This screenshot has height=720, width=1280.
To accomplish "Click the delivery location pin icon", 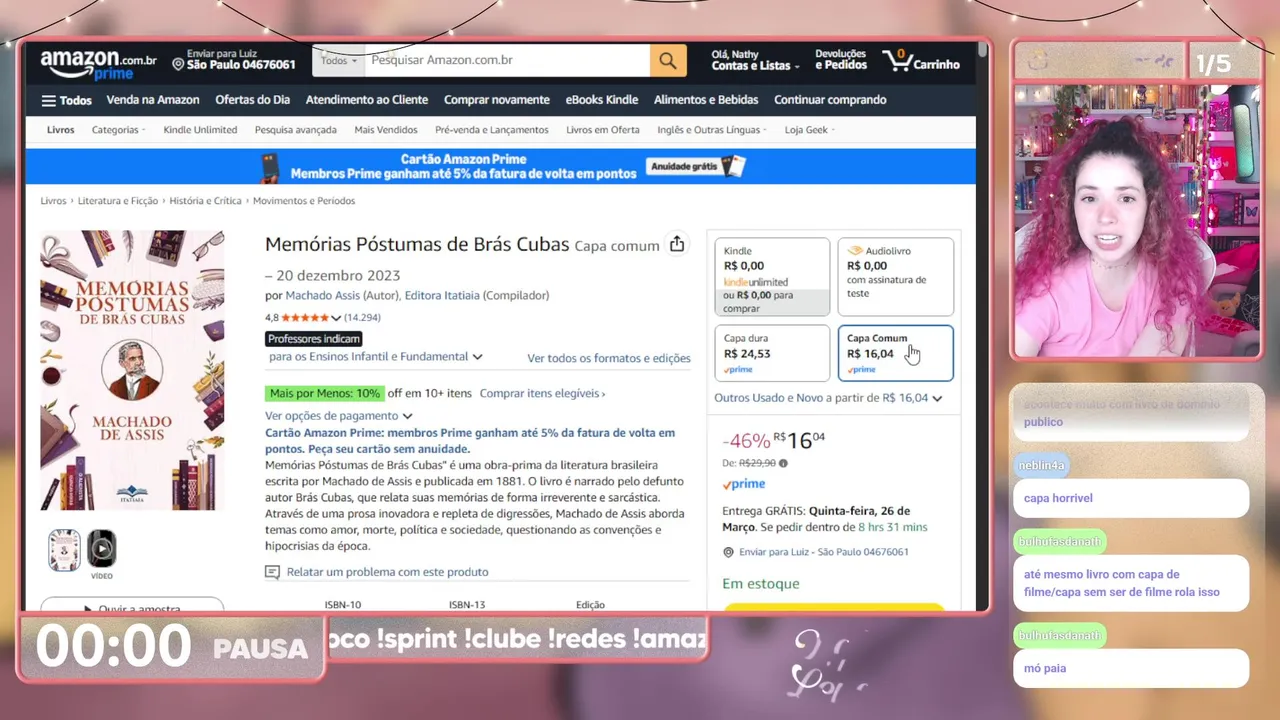I will tap(178, 64).
